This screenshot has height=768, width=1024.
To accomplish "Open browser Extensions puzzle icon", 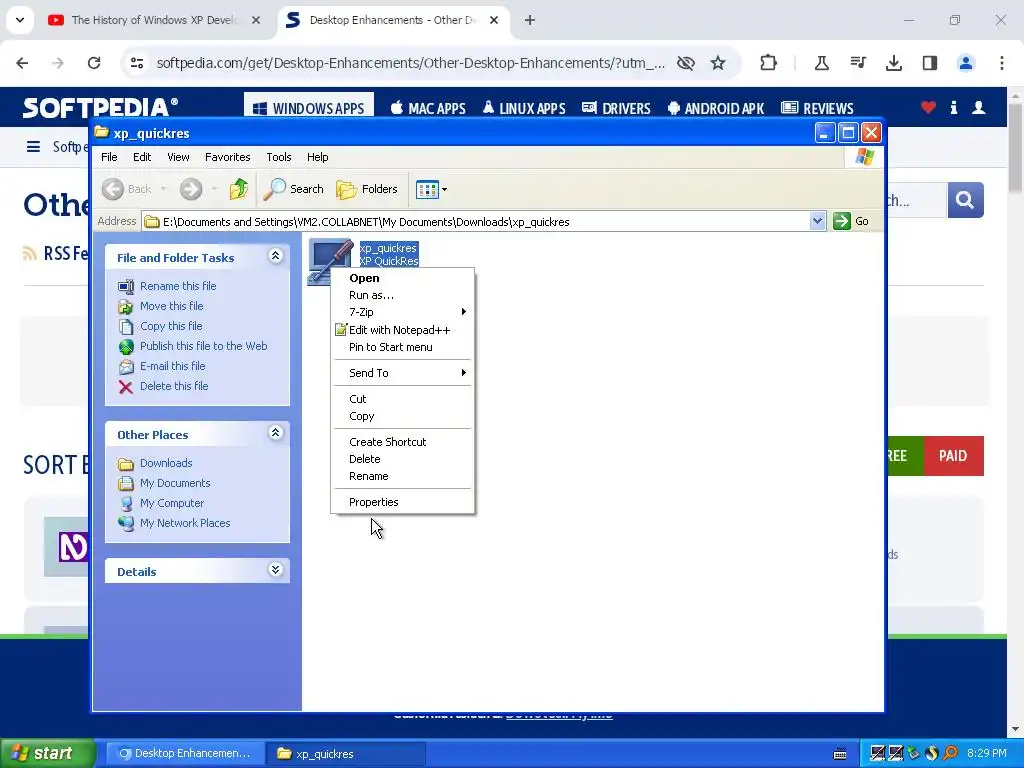I will pyautogui.click(x=769, y=63).
